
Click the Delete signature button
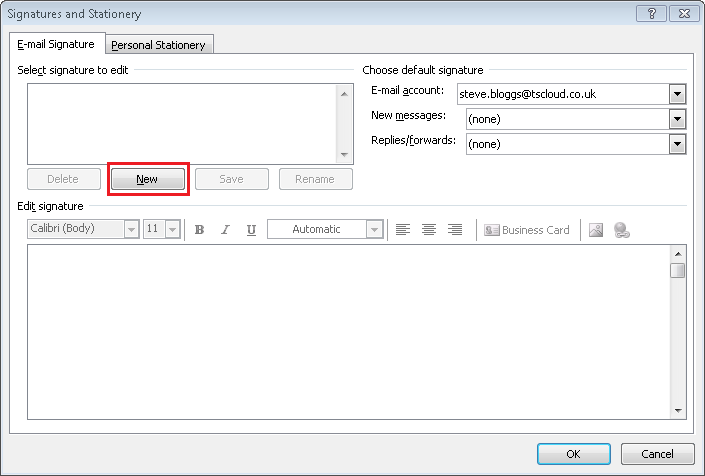tap(64, 179)
